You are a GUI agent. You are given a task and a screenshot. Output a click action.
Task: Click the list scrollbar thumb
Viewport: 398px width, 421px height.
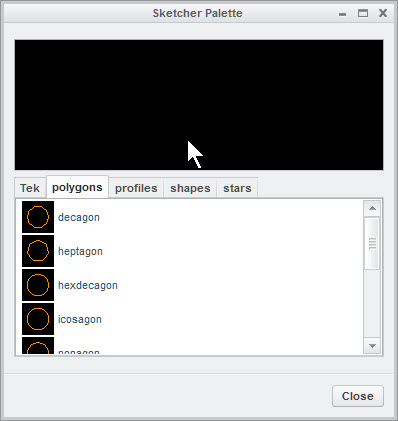tap(372, 243)
